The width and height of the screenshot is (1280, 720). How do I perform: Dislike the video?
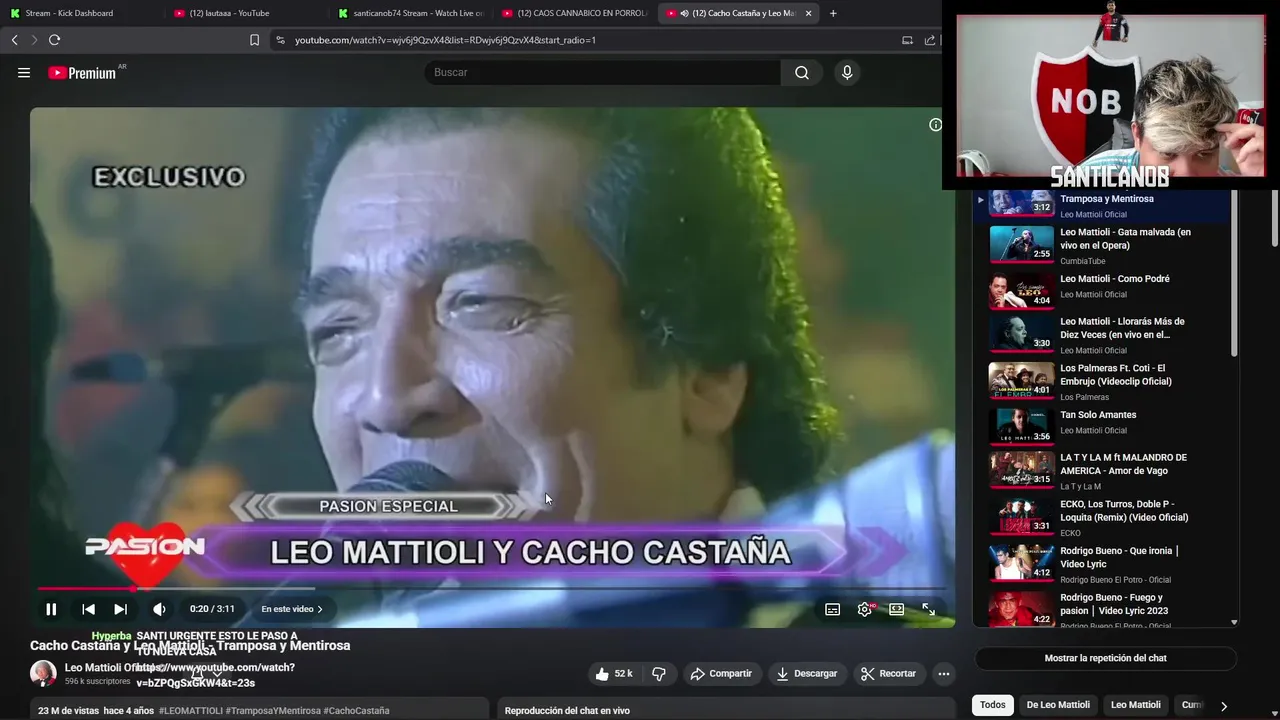pyautogui.click(x=659, y=674)
